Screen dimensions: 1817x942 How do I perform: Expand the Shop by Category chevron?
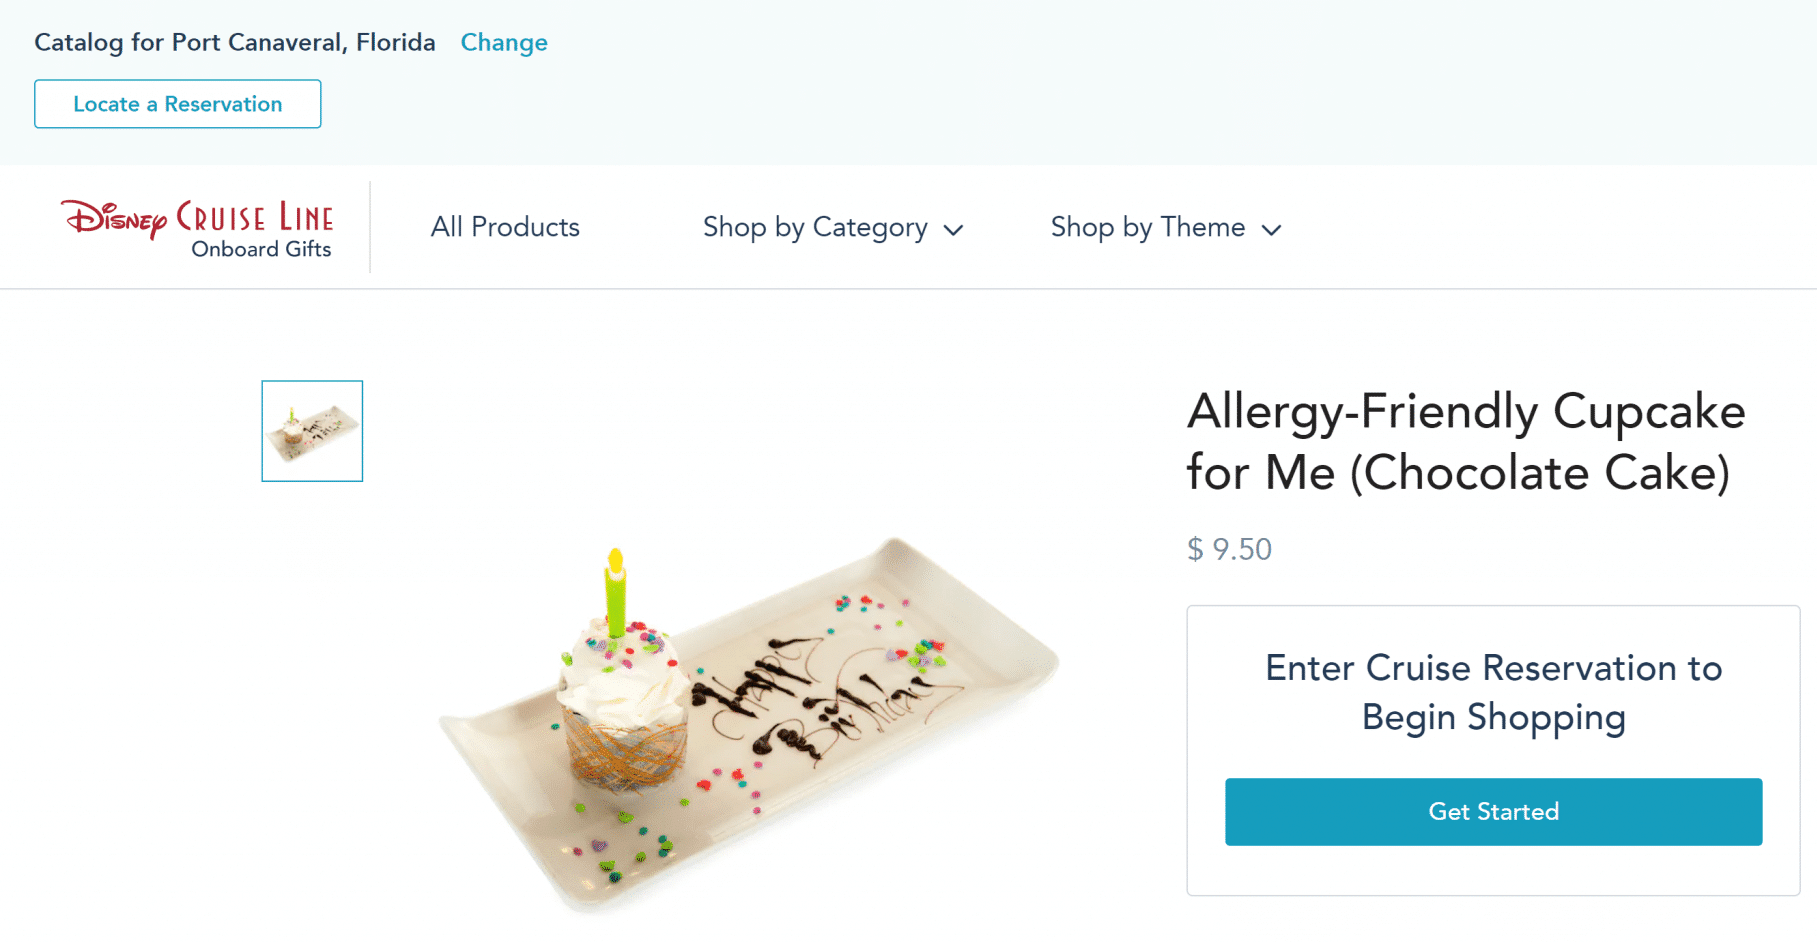tap(954, 230)
